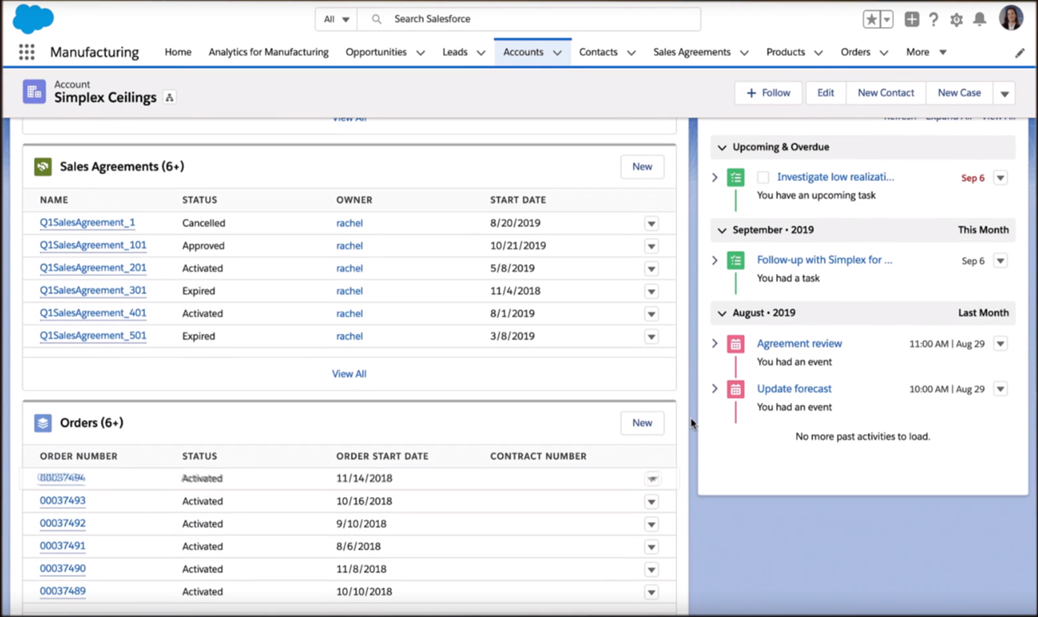Click the Account record icon in header
1038x617 pixels.
tap(34, 91)
